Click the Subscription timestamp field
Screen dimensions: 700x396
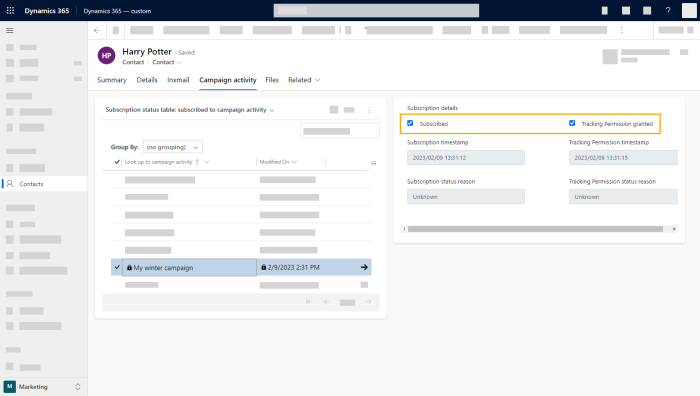click(x=466, y=158)
